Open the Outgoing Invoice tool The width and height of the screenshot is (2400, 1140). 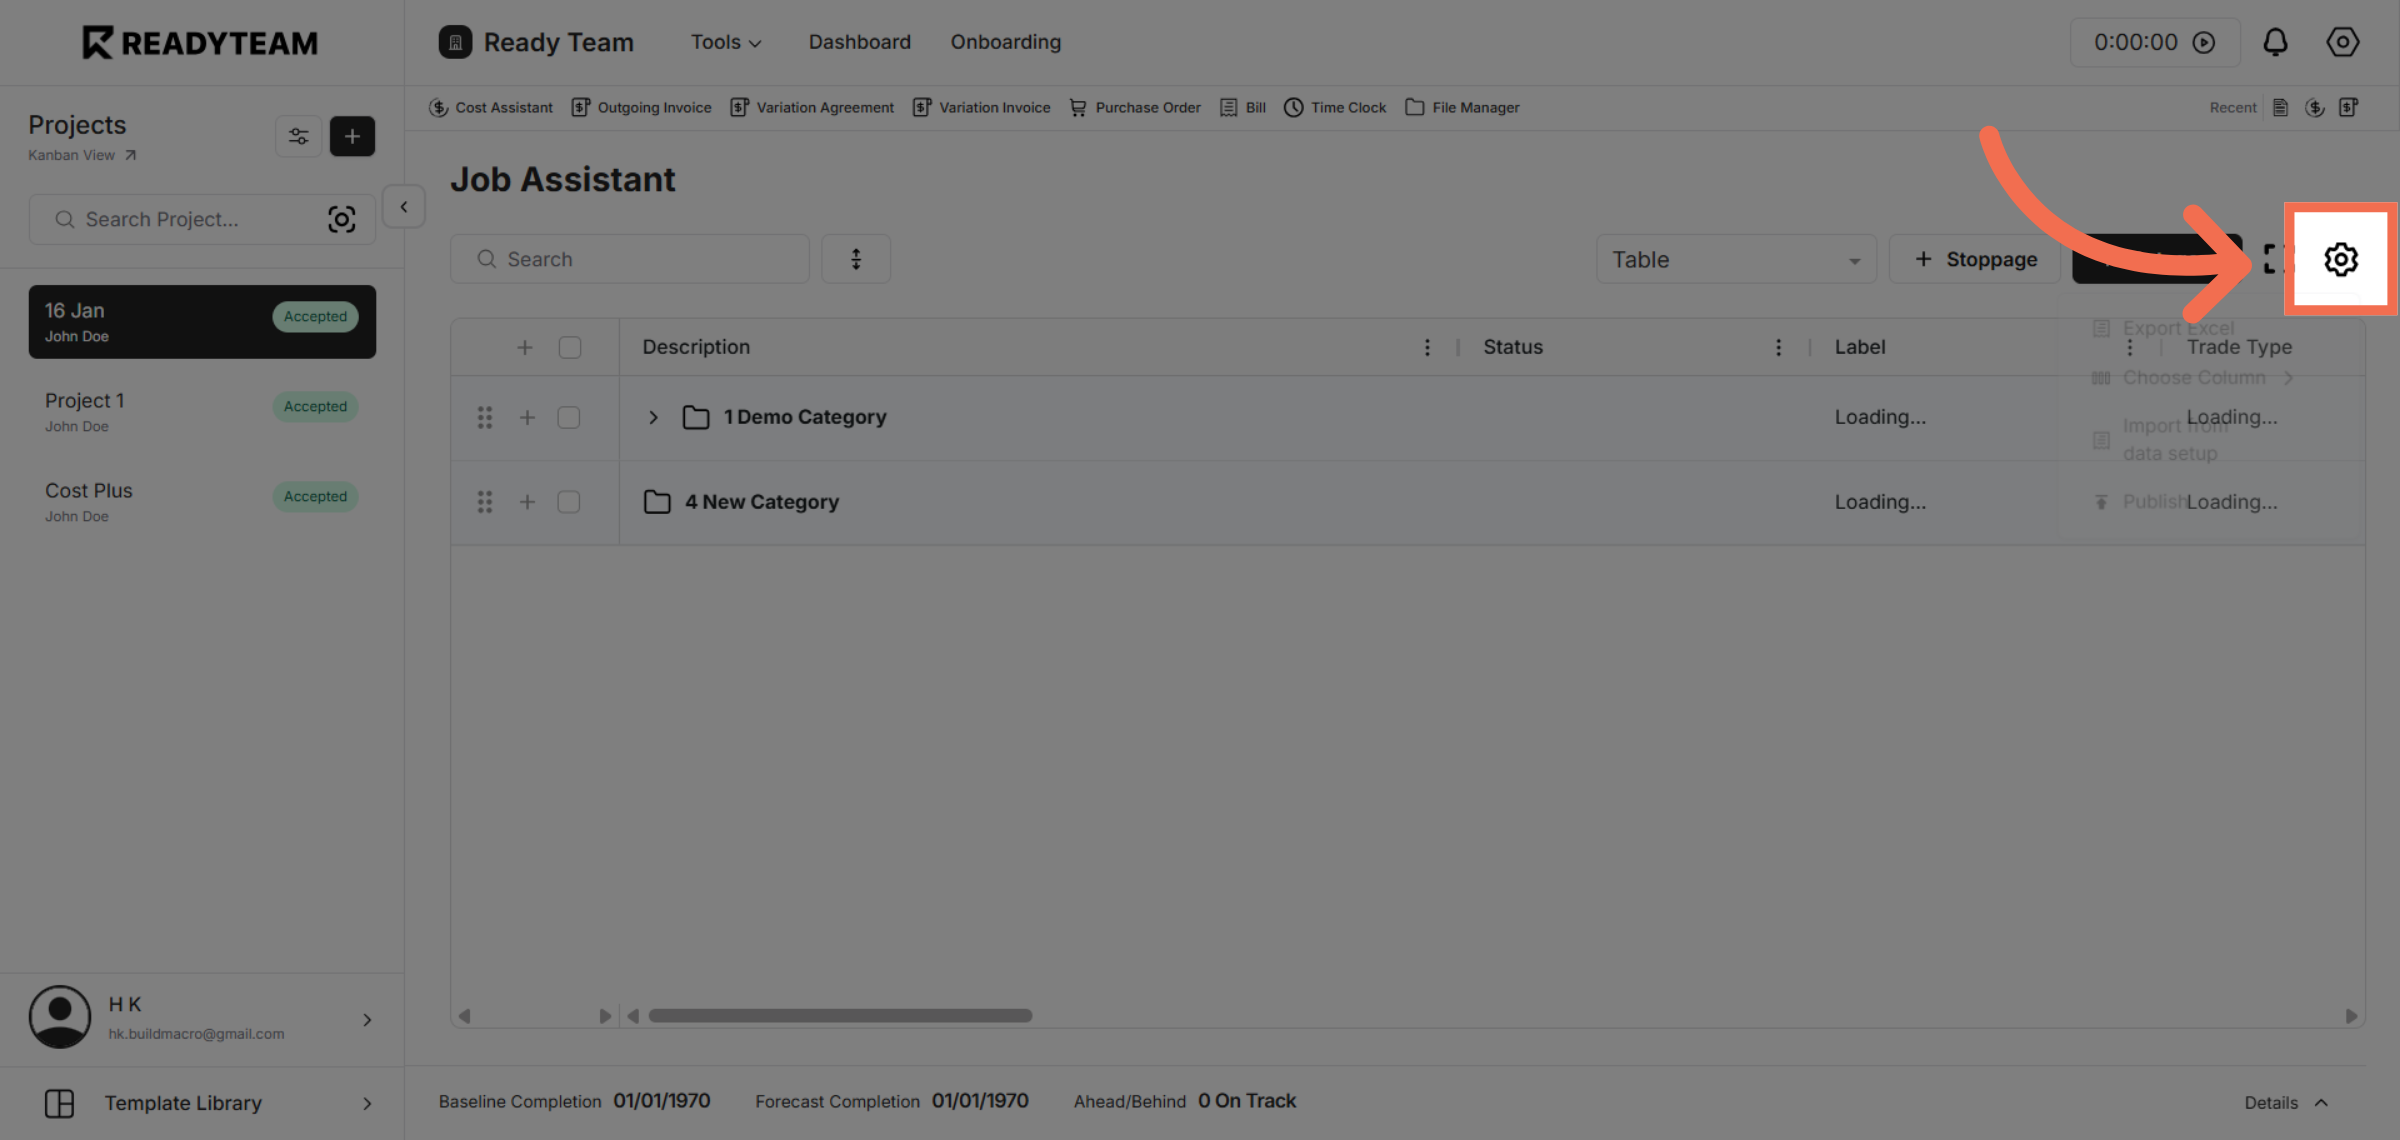click(641, 107)
